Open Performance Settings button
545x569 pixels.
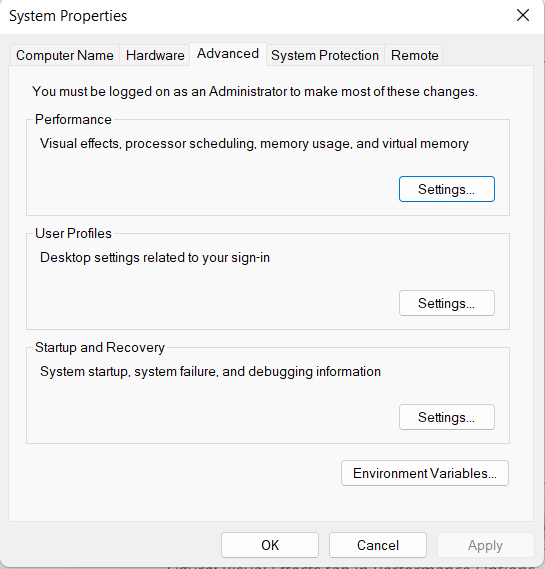pyautogui.click(x=447, y=189)
